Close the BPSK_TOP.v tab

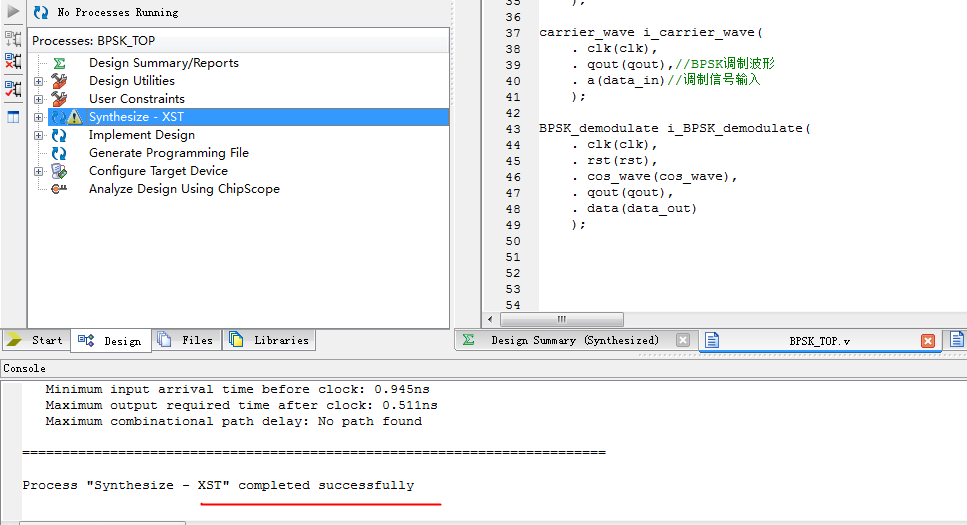pyautogui.click(x=928, y=341)
